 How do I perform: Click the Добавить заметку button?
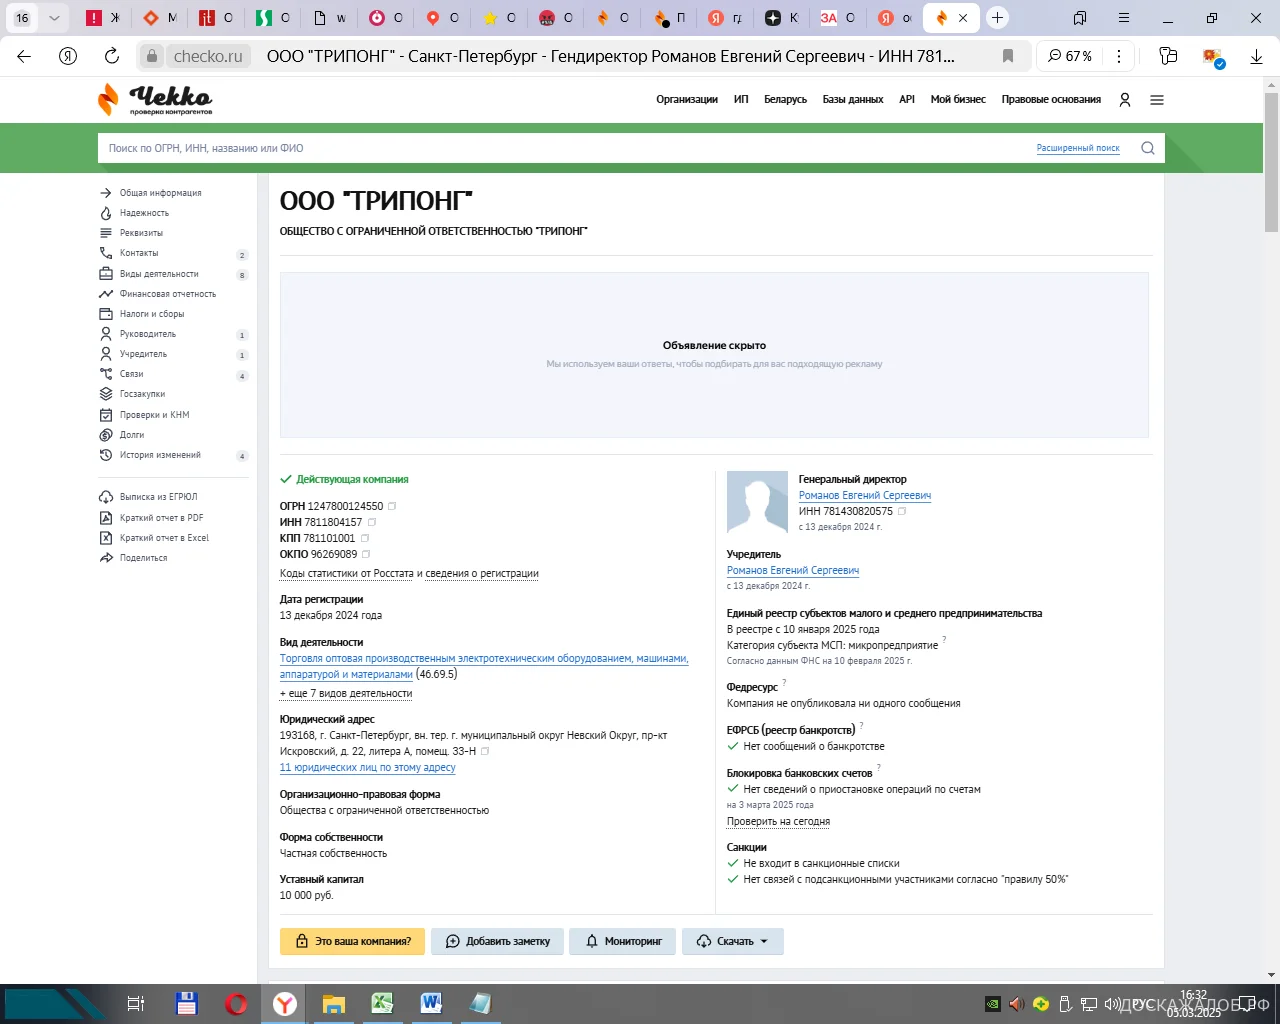(497, 941)
